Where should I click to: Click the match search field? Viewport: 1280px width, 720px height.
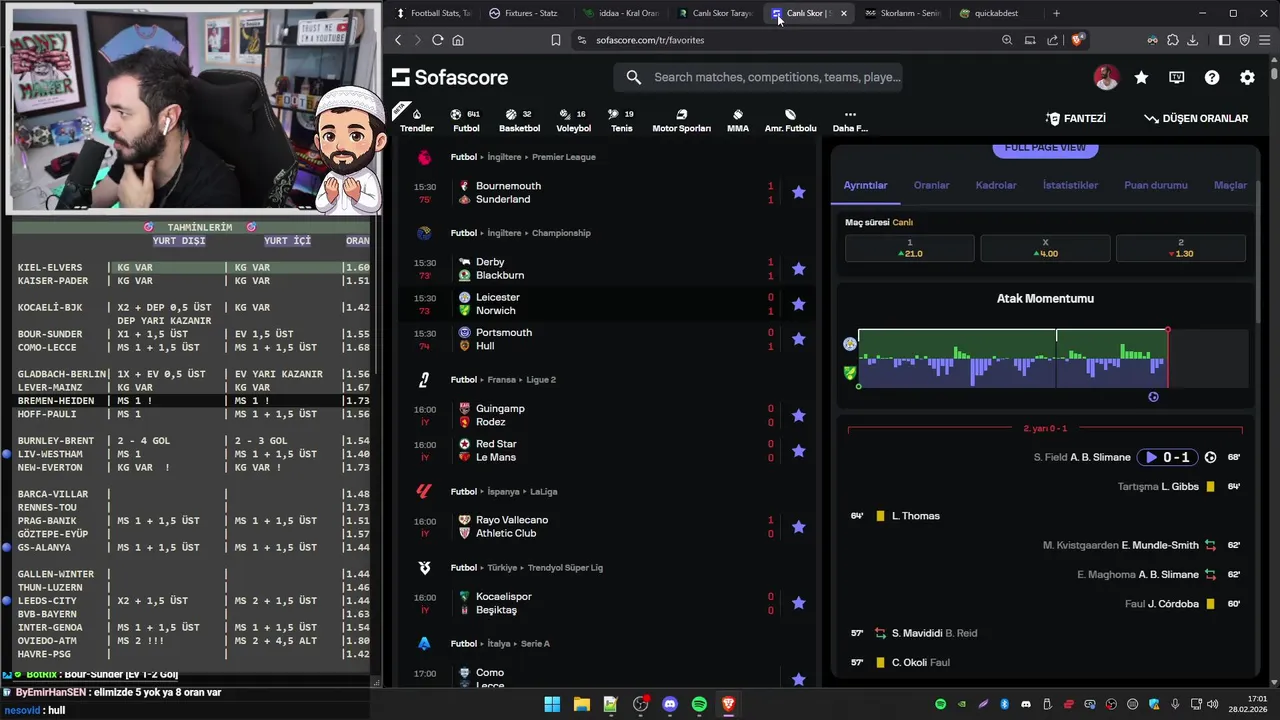[x=759, y=77]
